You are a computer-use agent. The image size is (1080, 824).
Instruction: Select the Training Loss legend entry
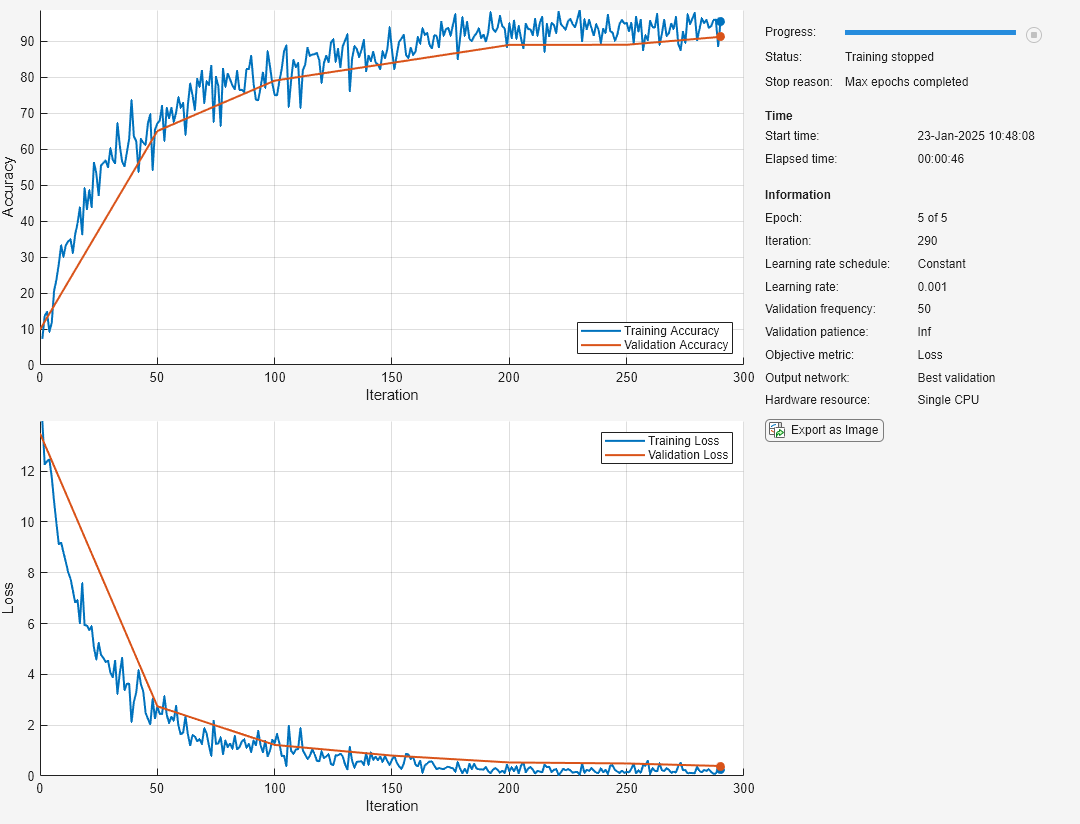pos(666,440)
